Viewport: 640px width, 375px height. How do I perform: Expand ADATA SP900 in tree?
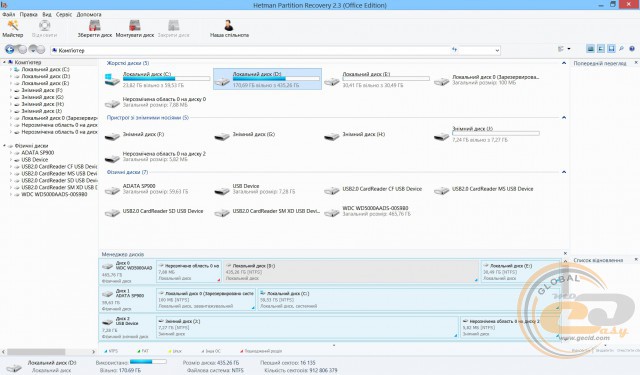[x=11, y=153]
